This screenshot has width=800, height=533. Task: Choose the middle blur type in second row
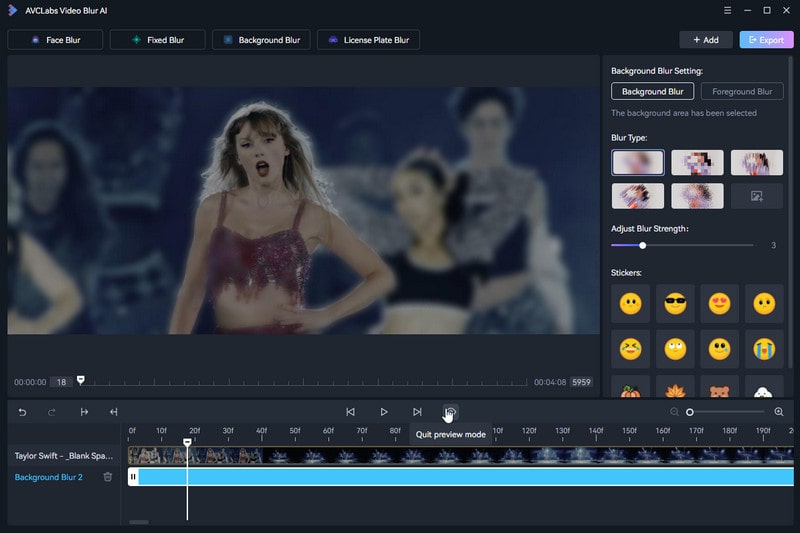pos(697,196)
